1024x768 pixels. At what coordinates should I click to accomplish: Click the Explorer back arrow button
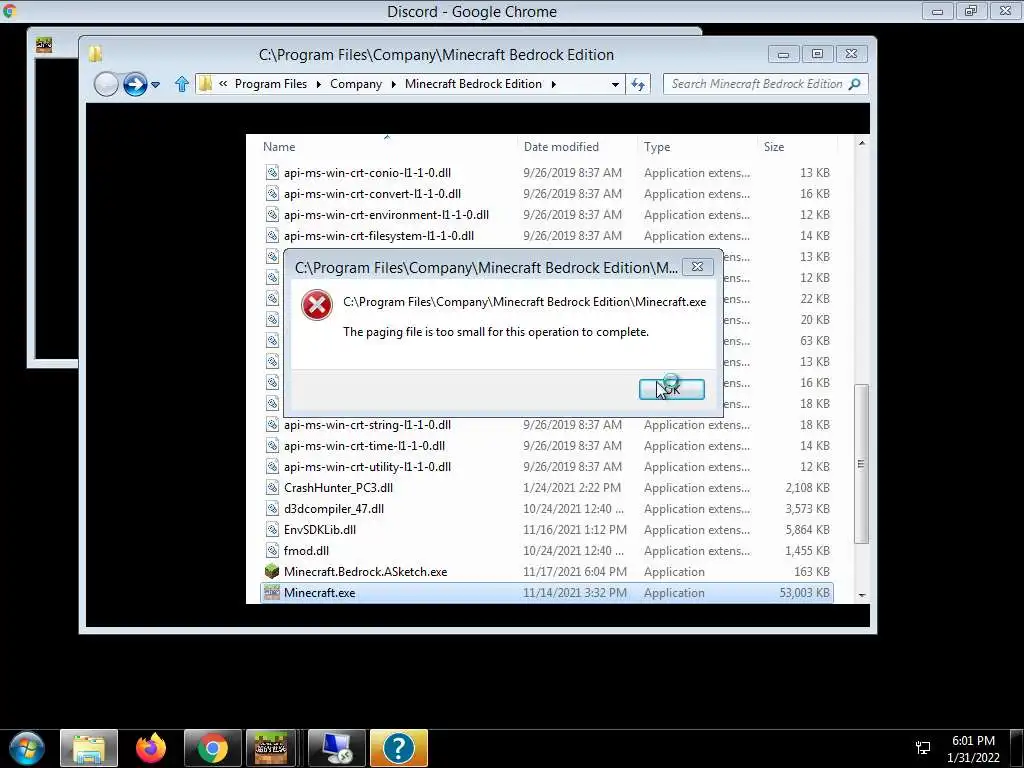[106, 84]
